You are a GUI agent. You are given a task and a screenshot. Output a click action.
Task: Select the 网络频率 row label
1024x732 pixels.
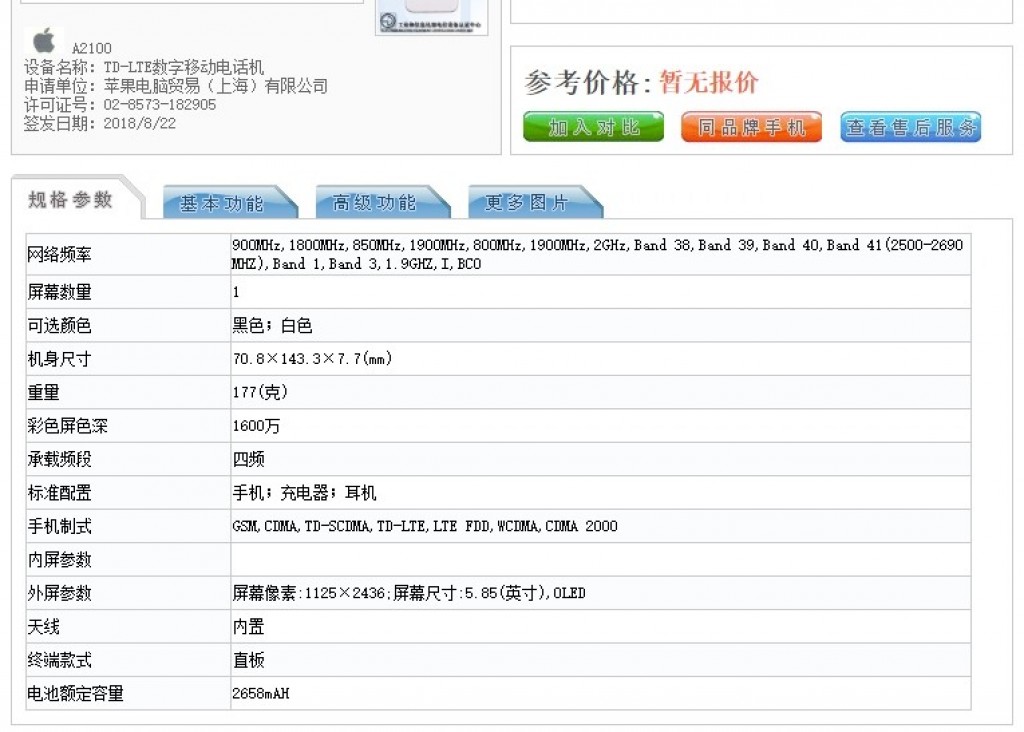tap(60, 255)
